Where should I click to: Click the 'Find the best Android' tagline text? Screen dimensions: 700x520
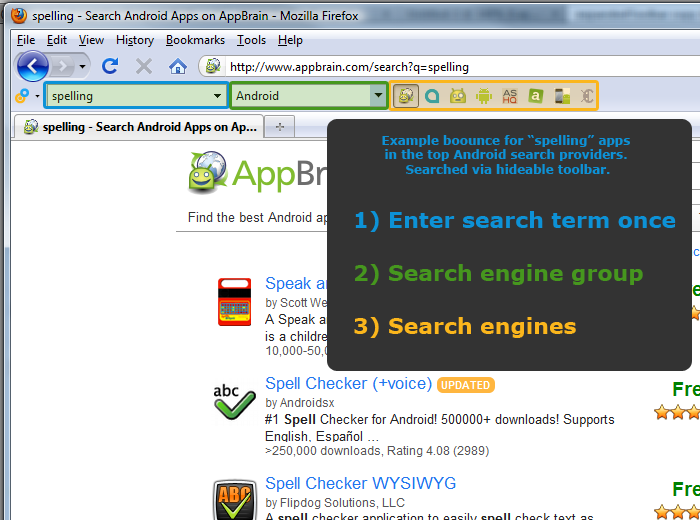[x=258, y=217]
